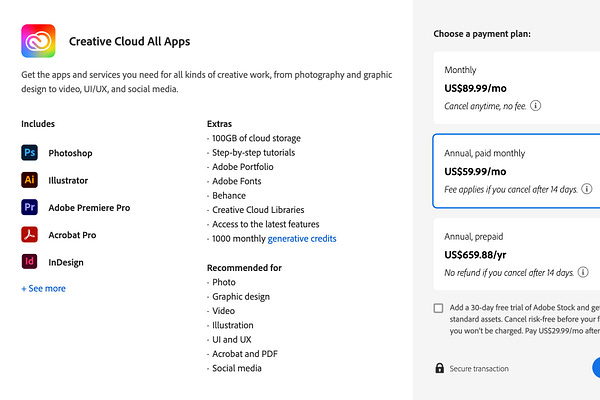Click the Acrobat and PDF recommendation item

(x=245, y=354)
